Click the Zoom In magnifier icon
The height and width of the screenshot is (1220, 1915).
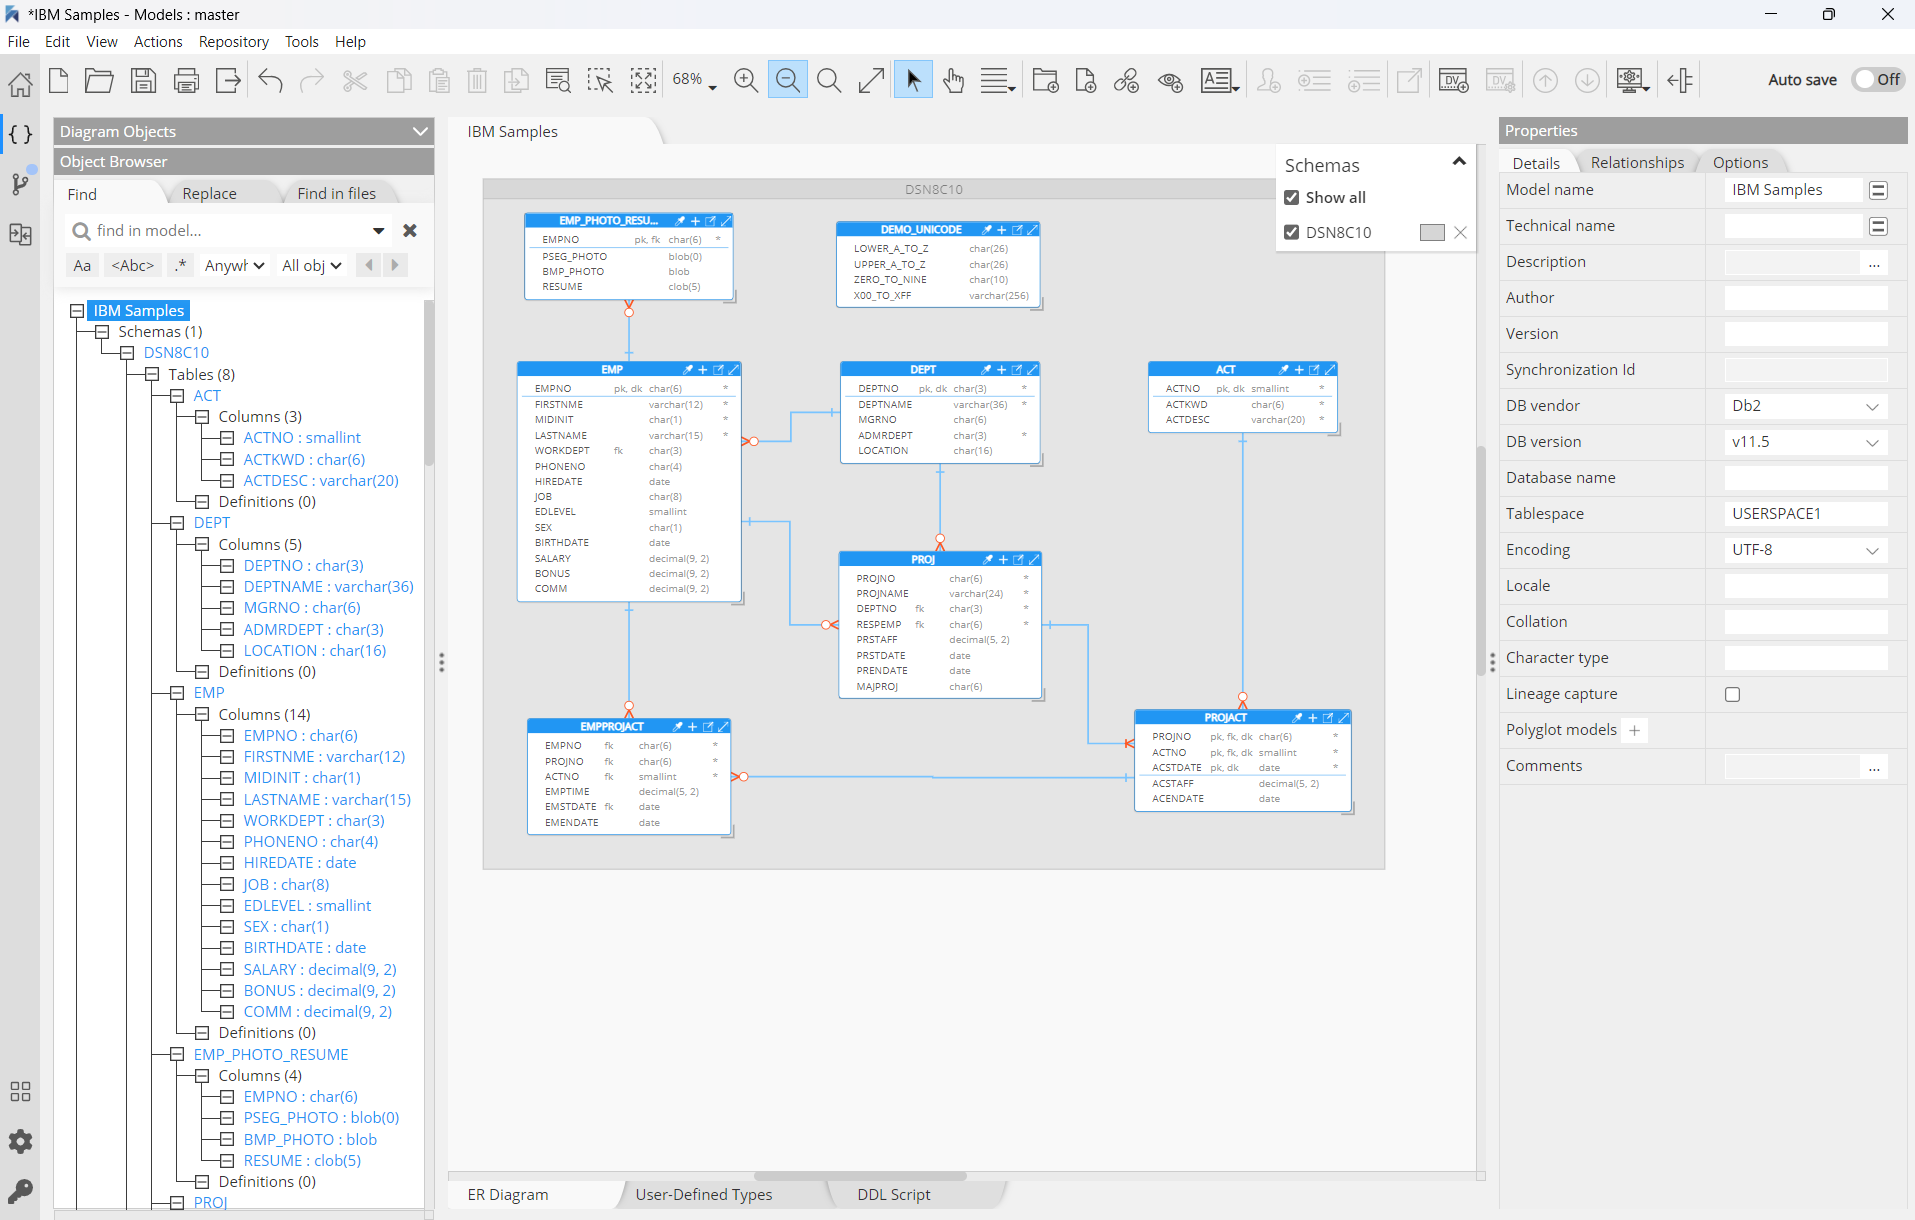[x=746, y=80]
